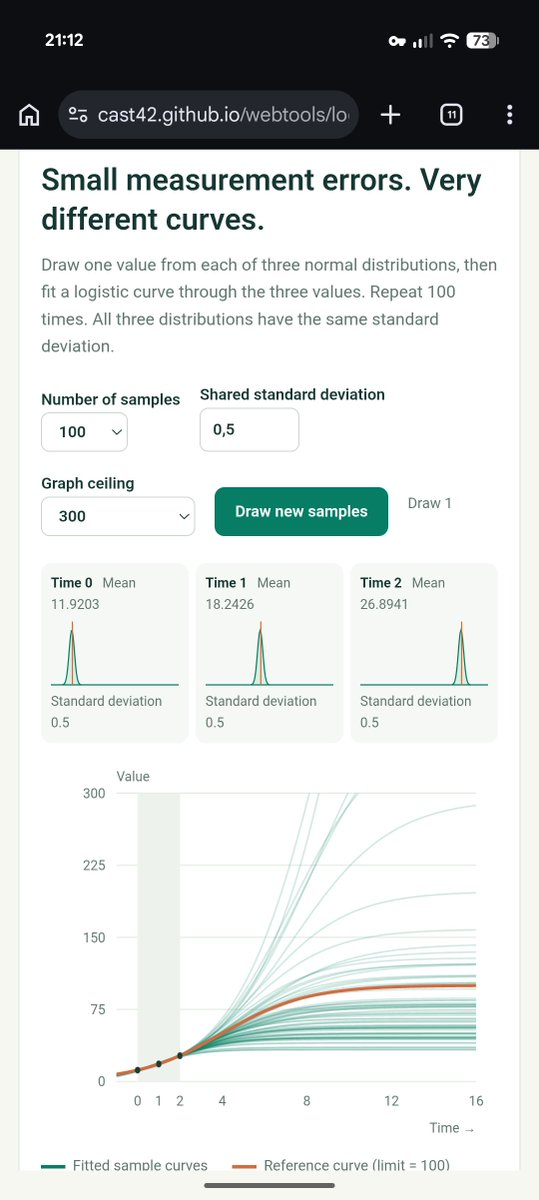Focus the Shared standard deviation field

(249, 430)
